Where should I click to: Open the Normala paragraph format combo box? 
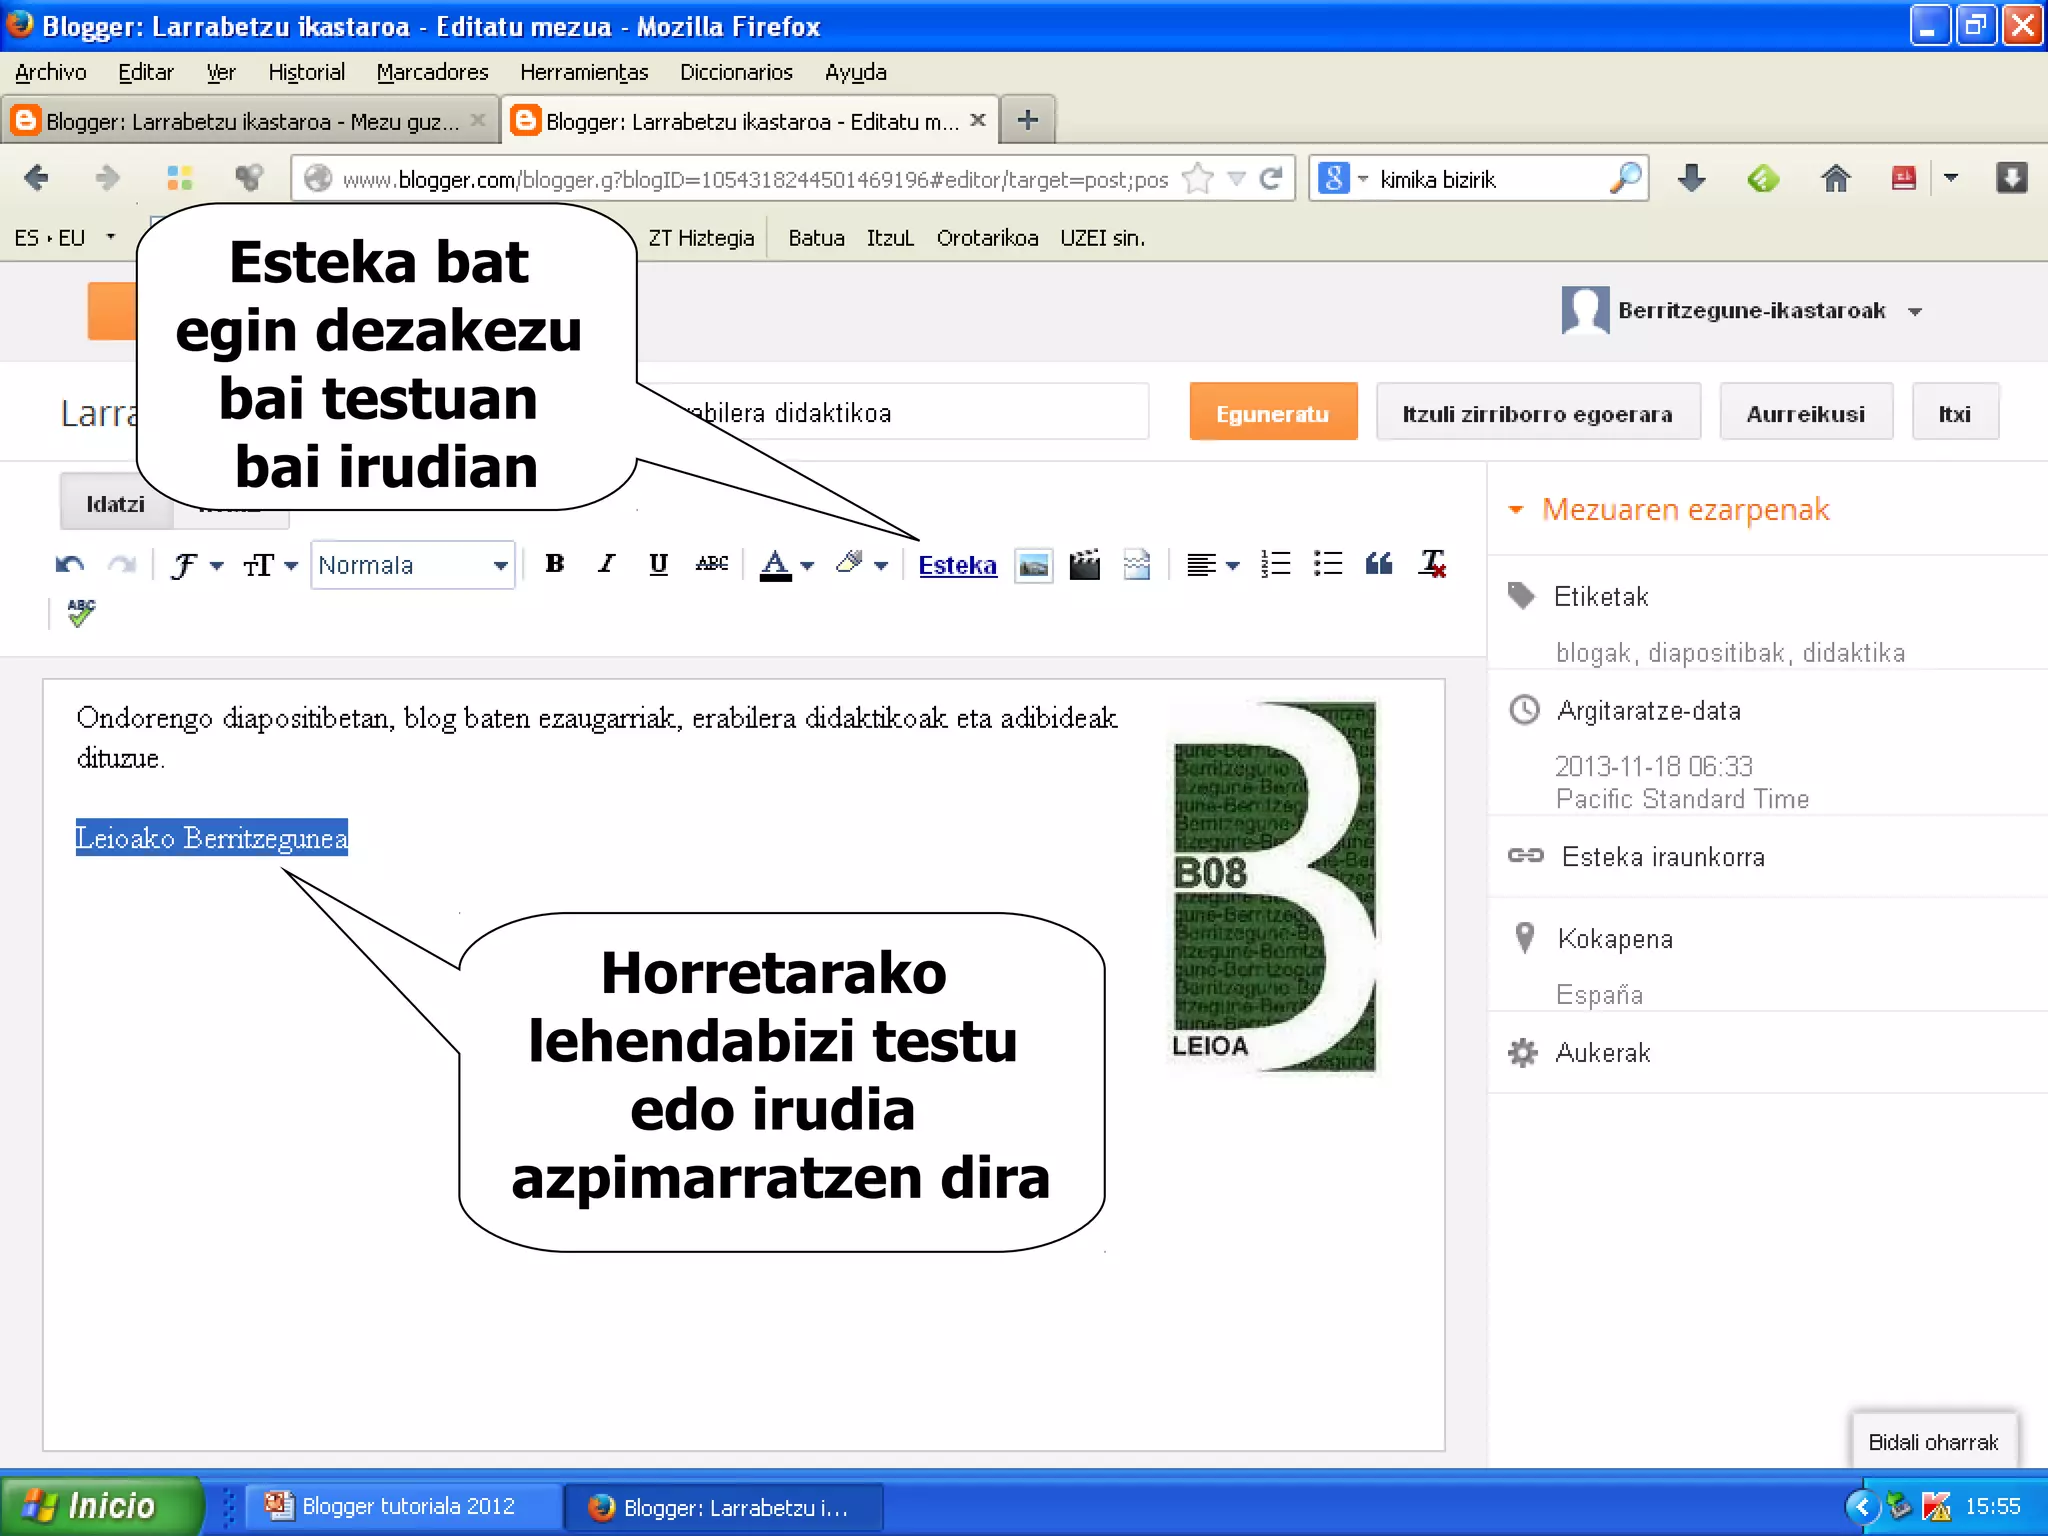(x=413, y=565)
